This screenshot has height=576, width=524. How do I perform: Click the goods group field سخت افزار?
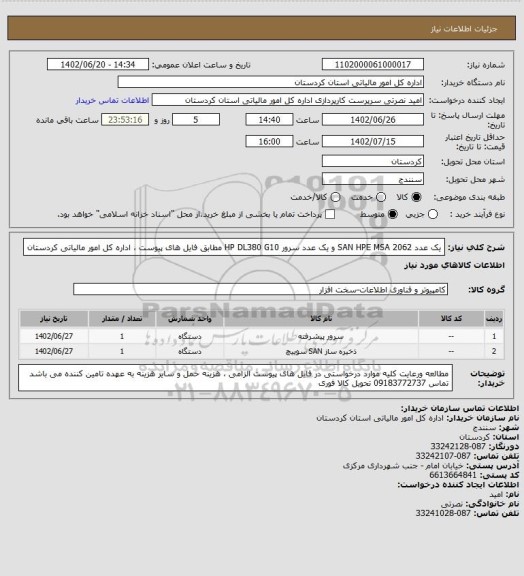(x=260, y=289)
